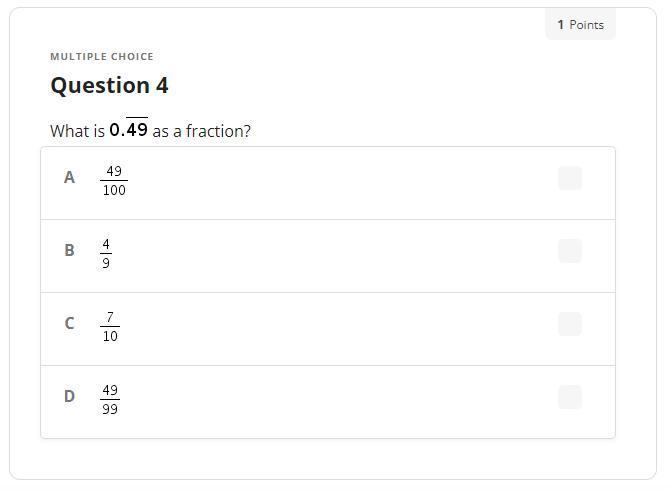Screen dimensions: 670x490
Task: Click the letter B option label
Action: tap(69, 251)
